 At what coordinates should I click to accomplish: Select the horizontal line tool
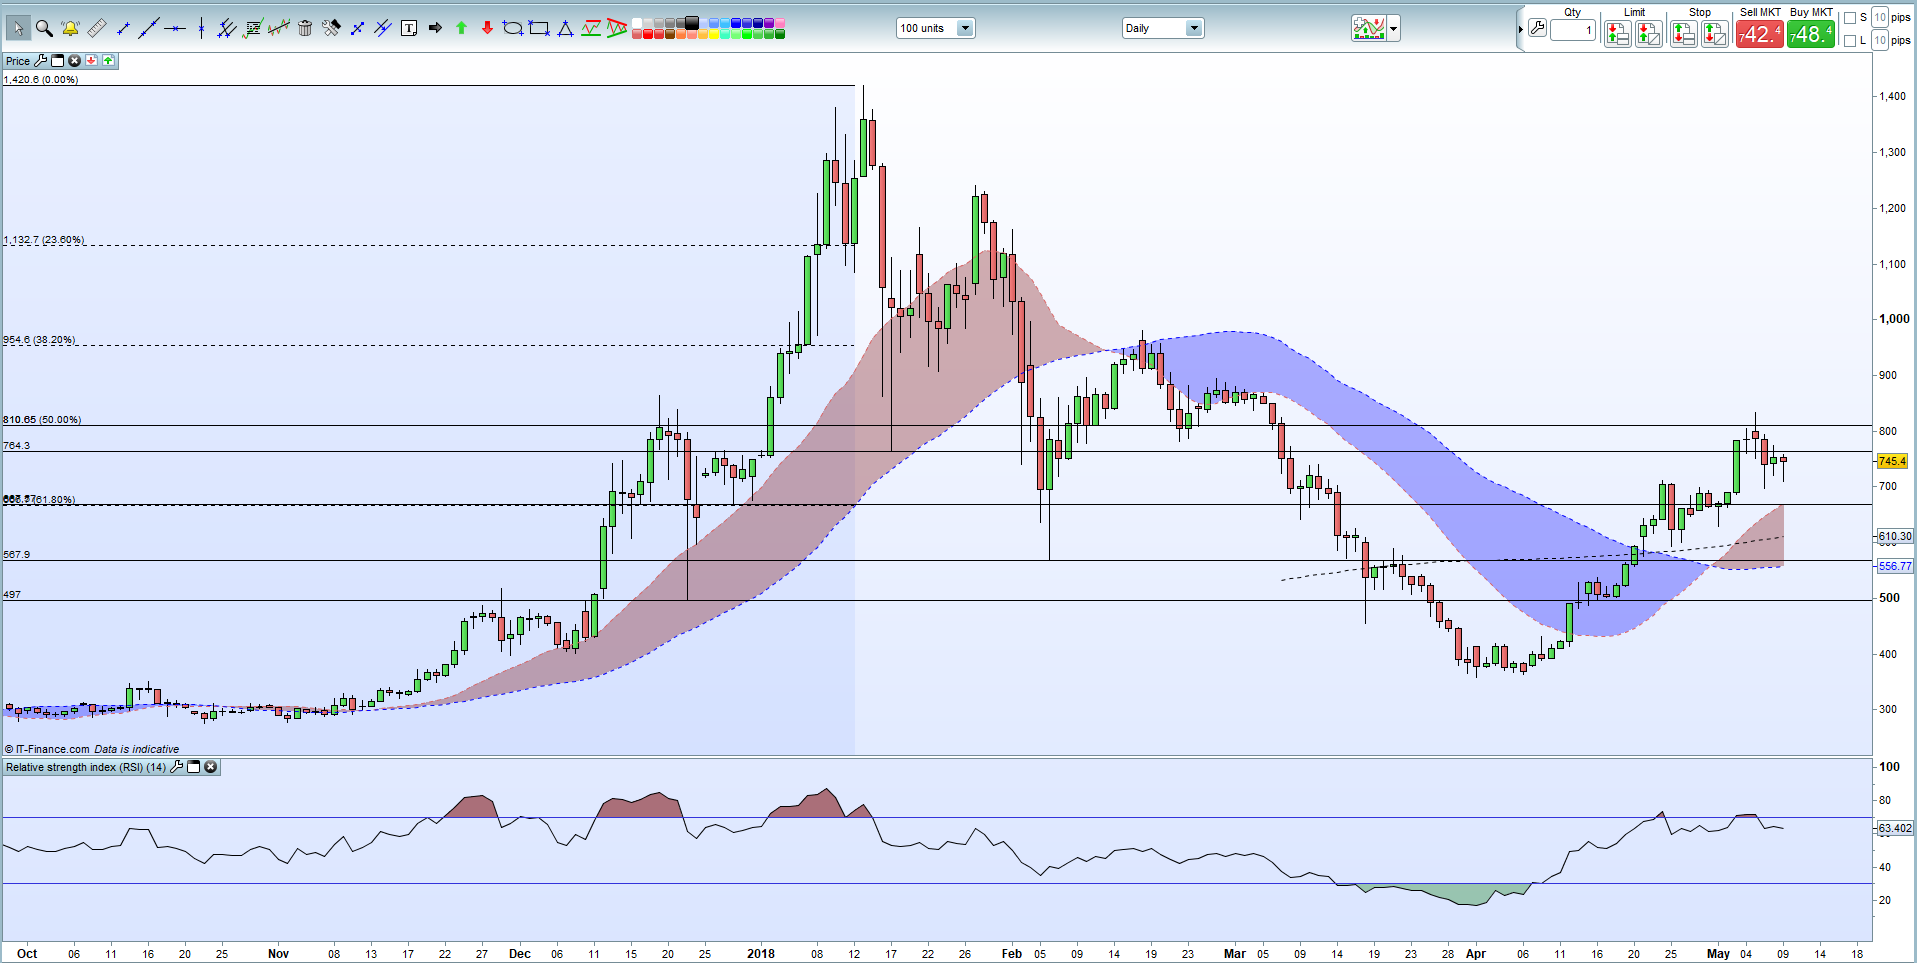(175, 28)
